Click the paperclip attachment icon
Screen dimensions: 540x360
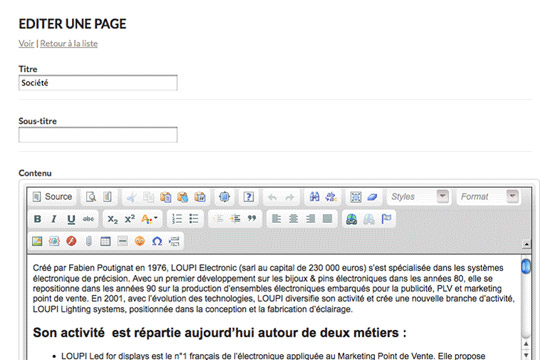point(89,241)
